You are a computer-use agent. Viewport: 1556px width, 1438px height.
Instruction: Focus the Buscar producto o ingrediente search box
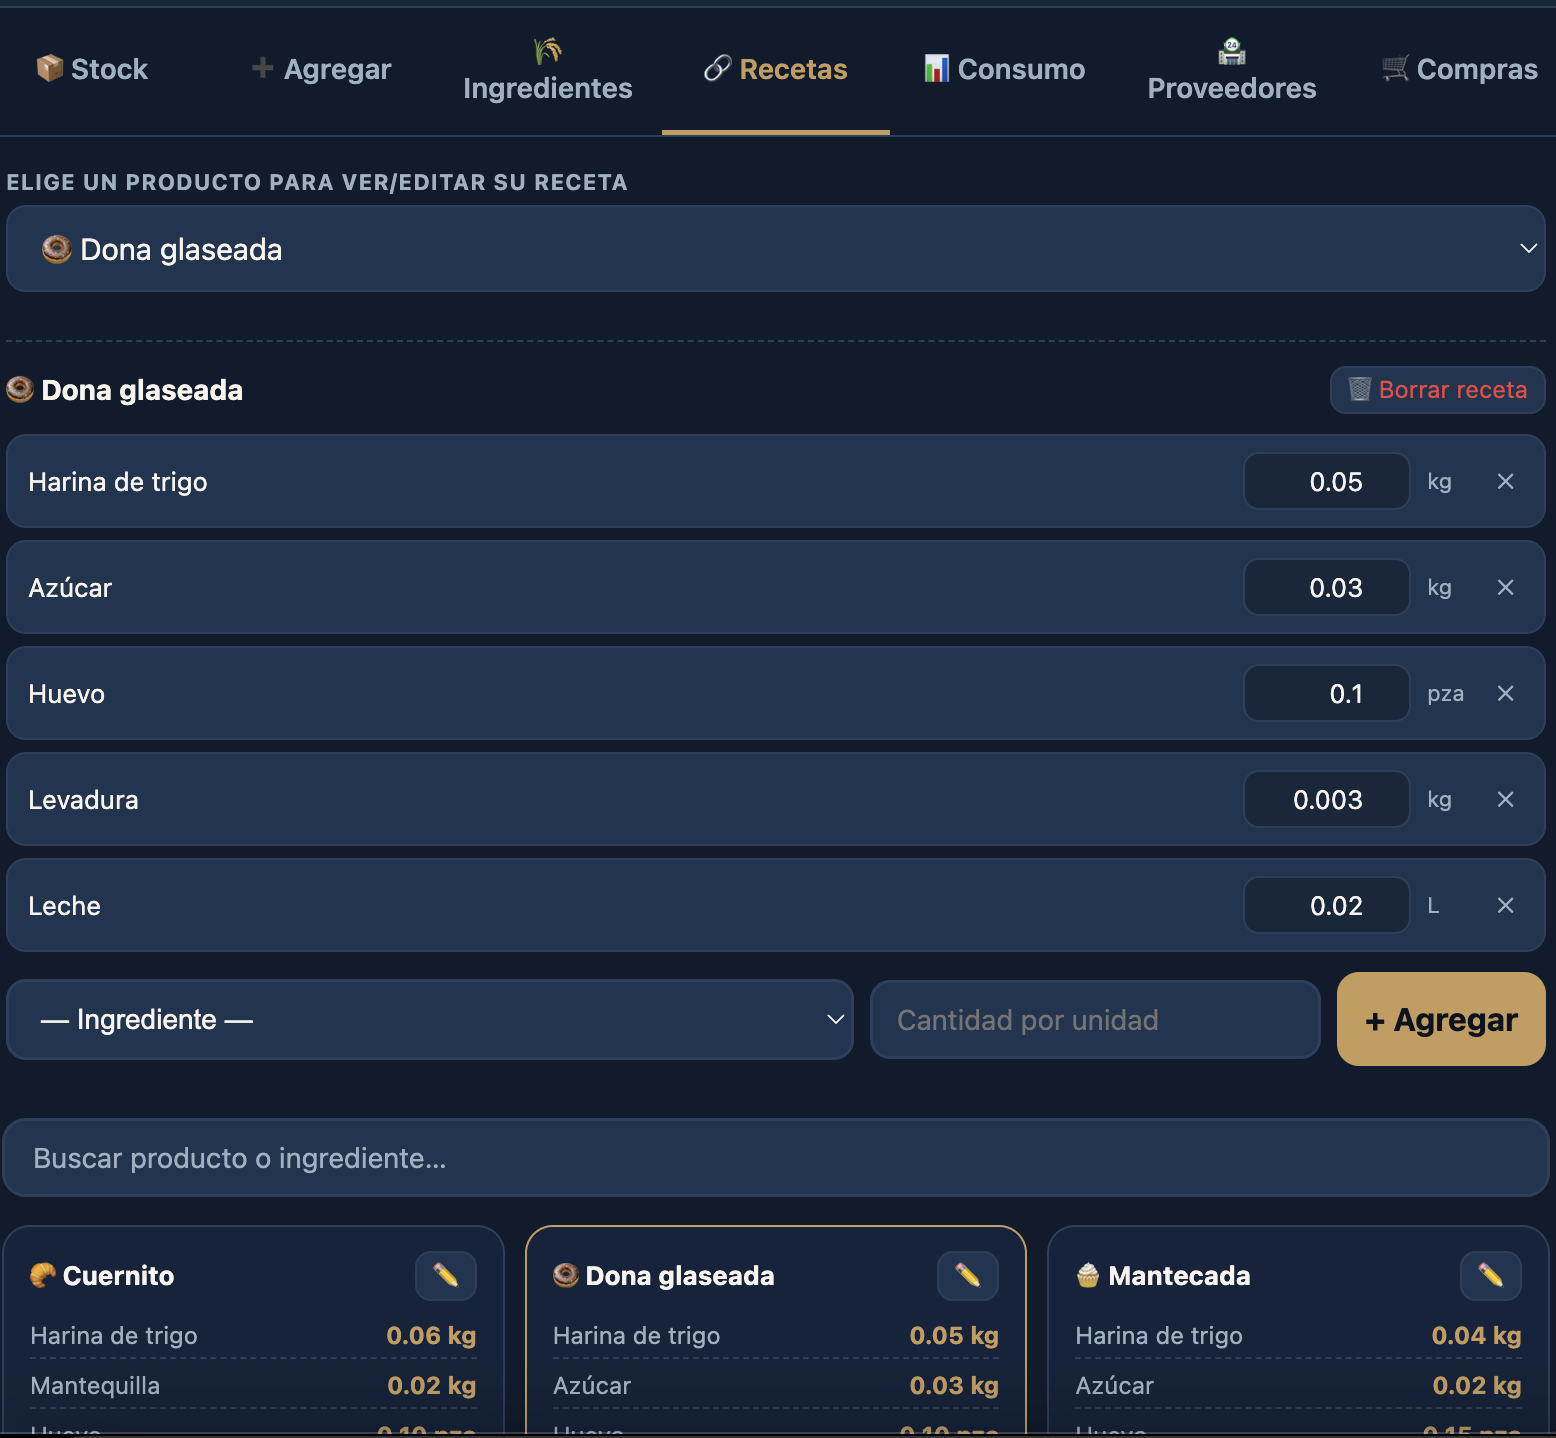point(776,1157)
